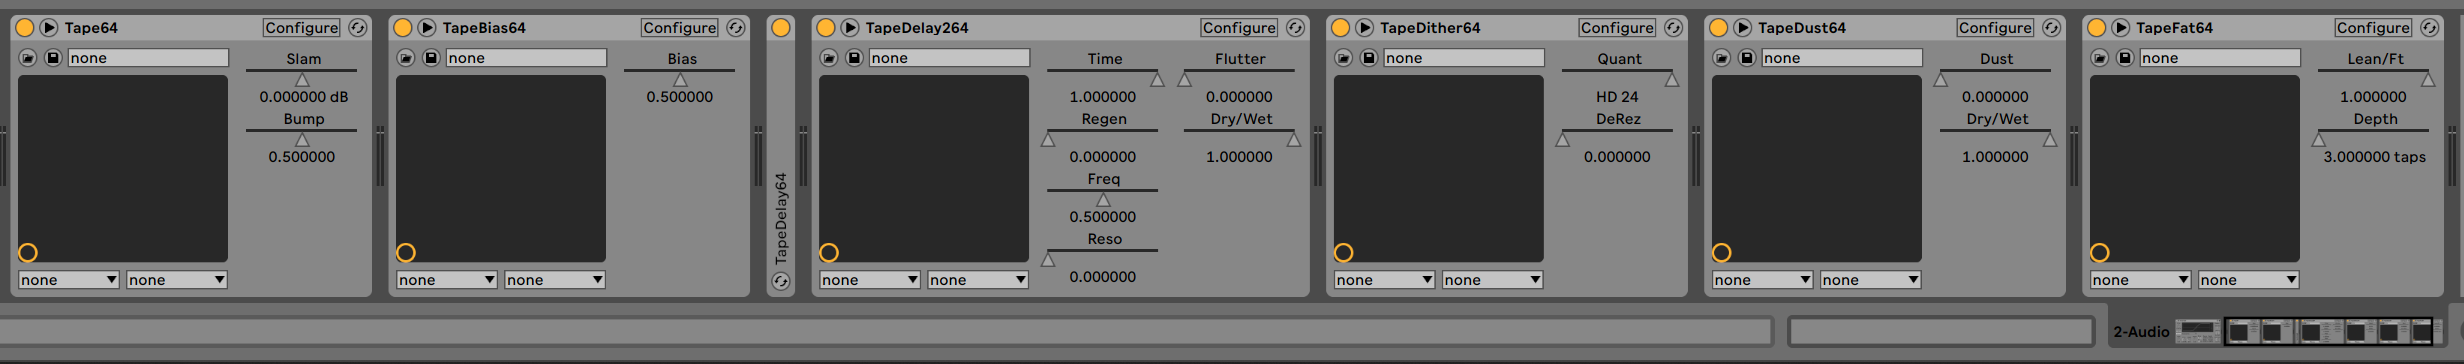The width and height of the screenshot is (2464, 364).
Task: Click TapeBias64 load preset icon
Action: (x=406, y=58)
